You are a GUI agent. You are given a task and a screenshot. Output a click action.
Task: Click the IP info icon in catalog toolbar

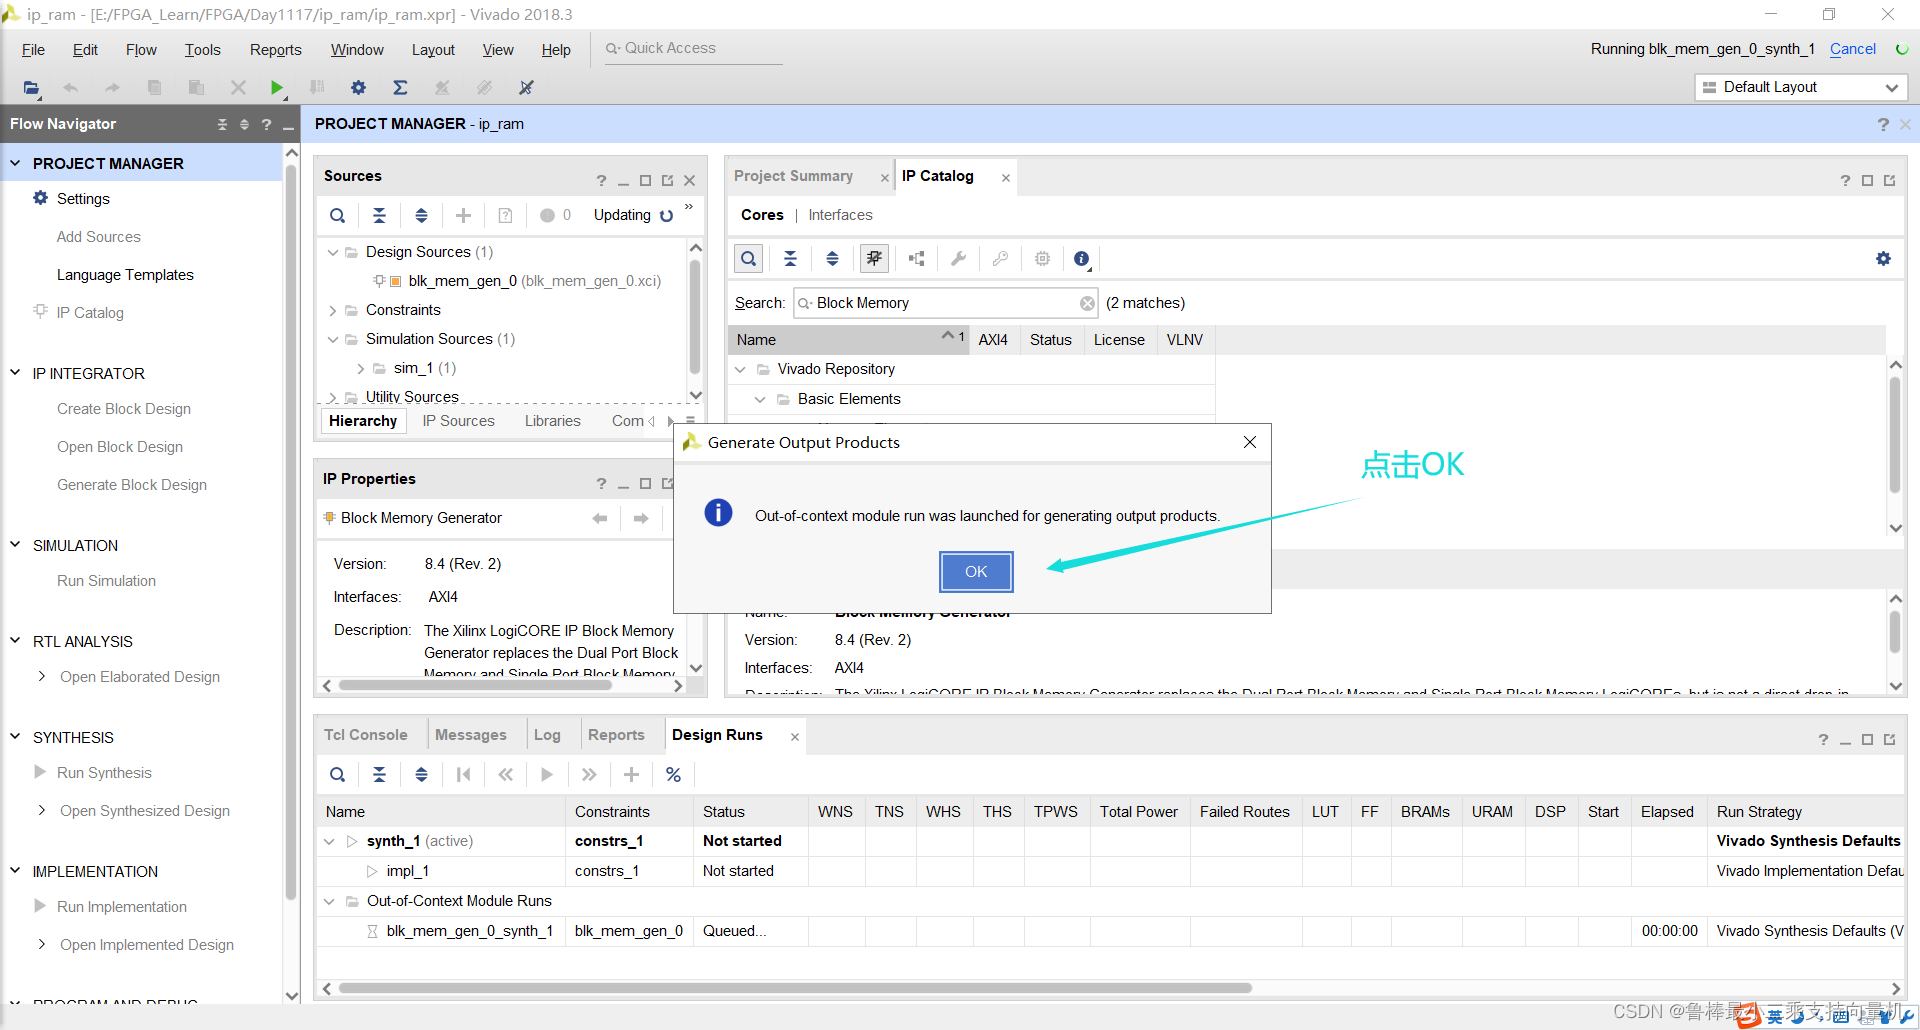(1082, 259)
